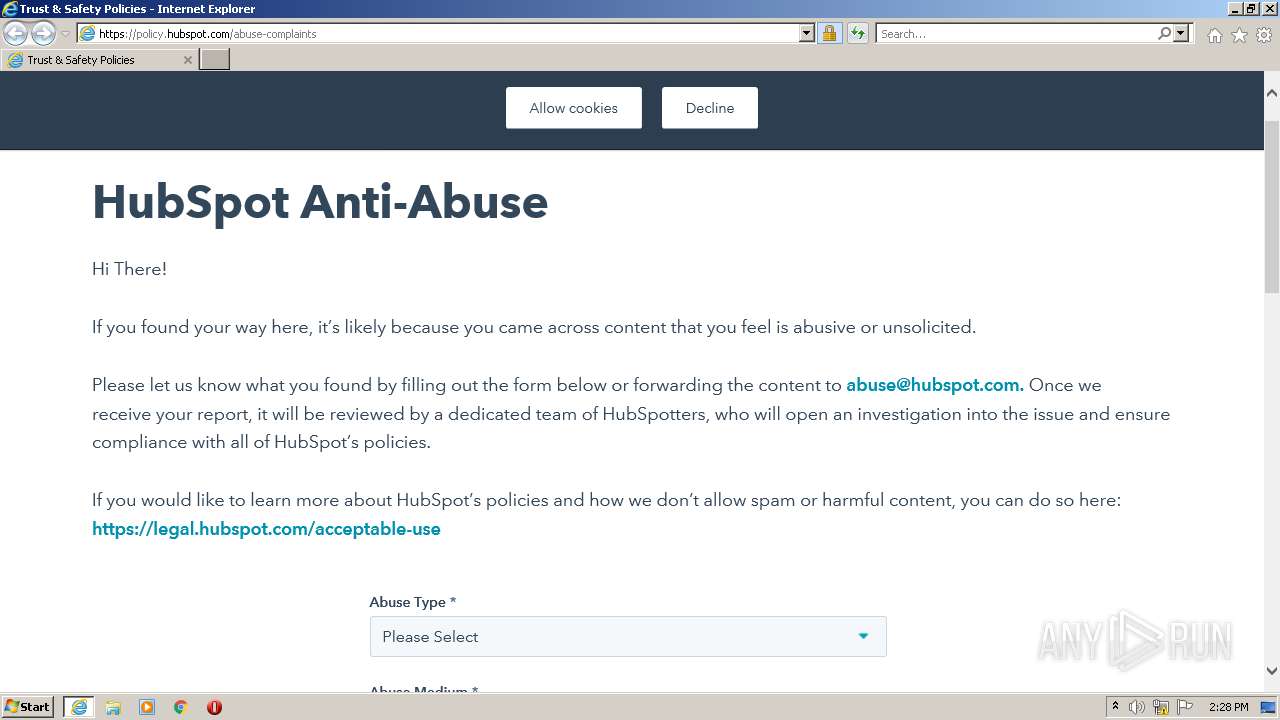The image size is (1280, 720).
Task: Open the media player taskbar icon
Action: (147, 707)
